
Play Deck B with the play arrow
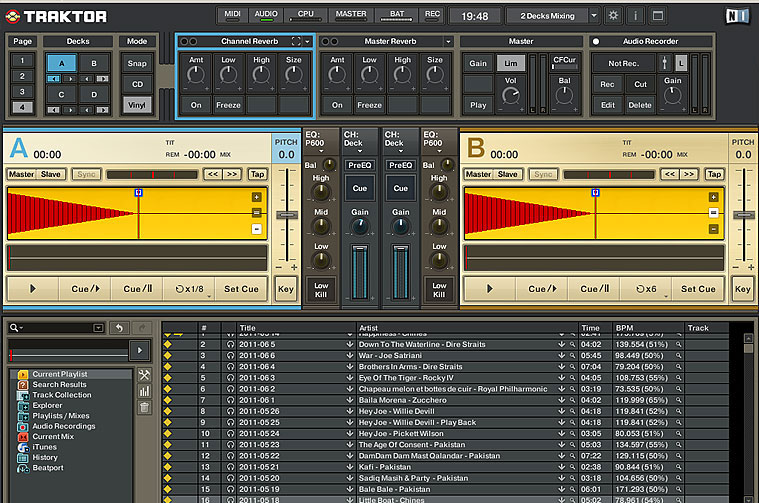coord(490,289)
